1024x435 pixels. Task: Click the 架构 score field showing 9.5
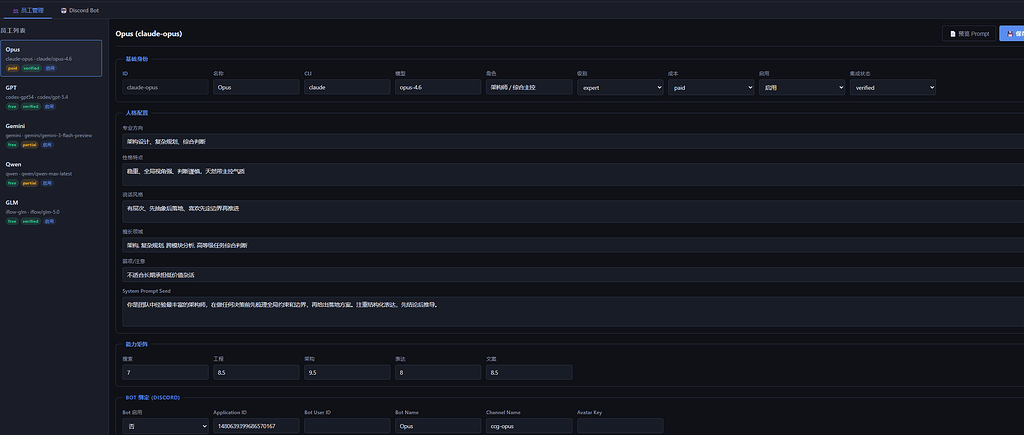pos(347,372)
